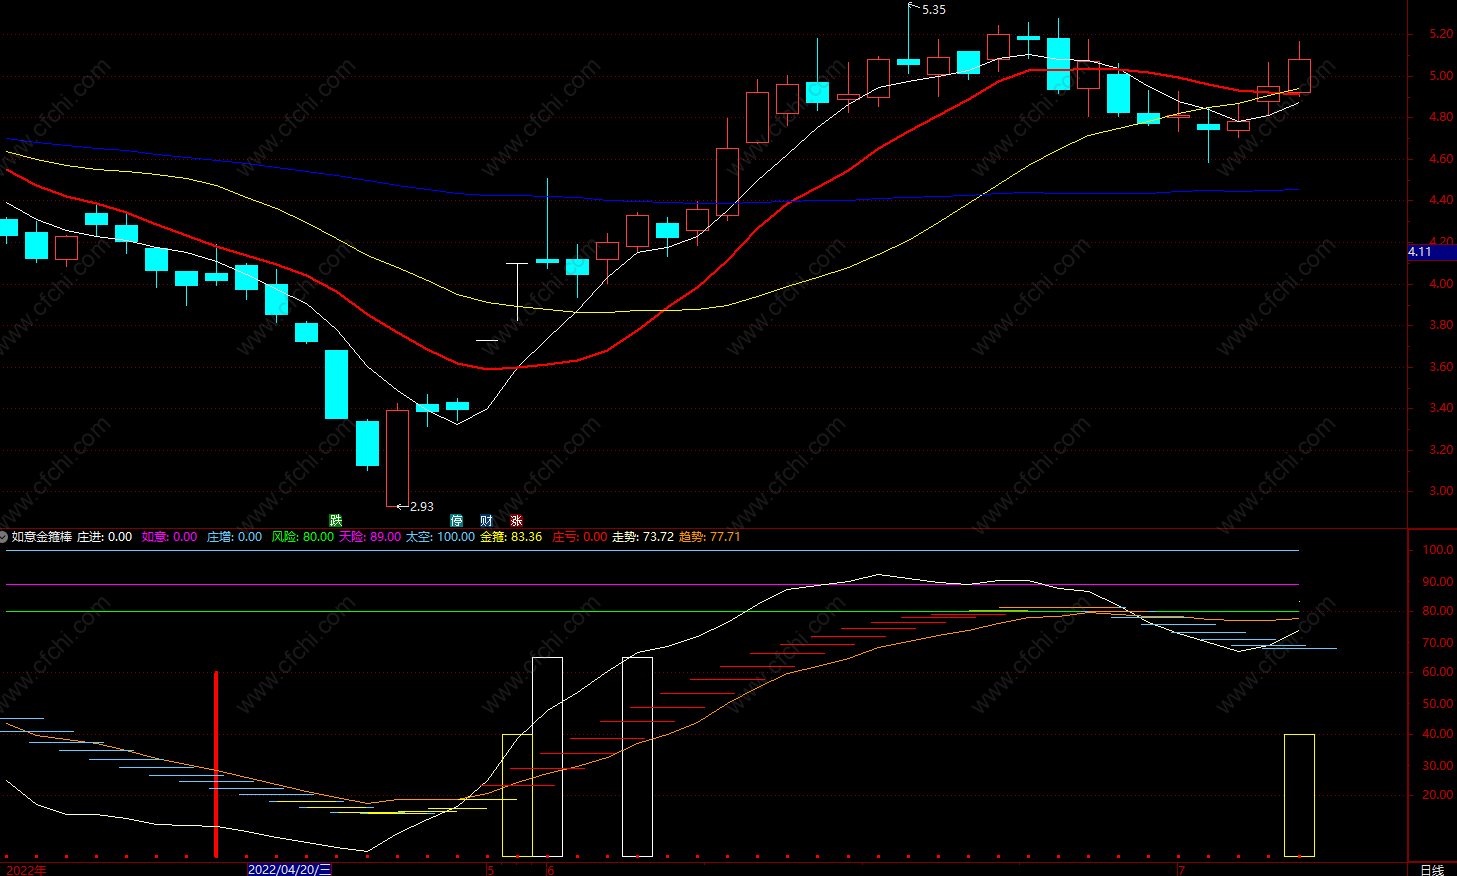This screenshot has height=876, width=1457.
Task: Select the 庄亏: 0.00 indicator value
Action: (579, 537)
